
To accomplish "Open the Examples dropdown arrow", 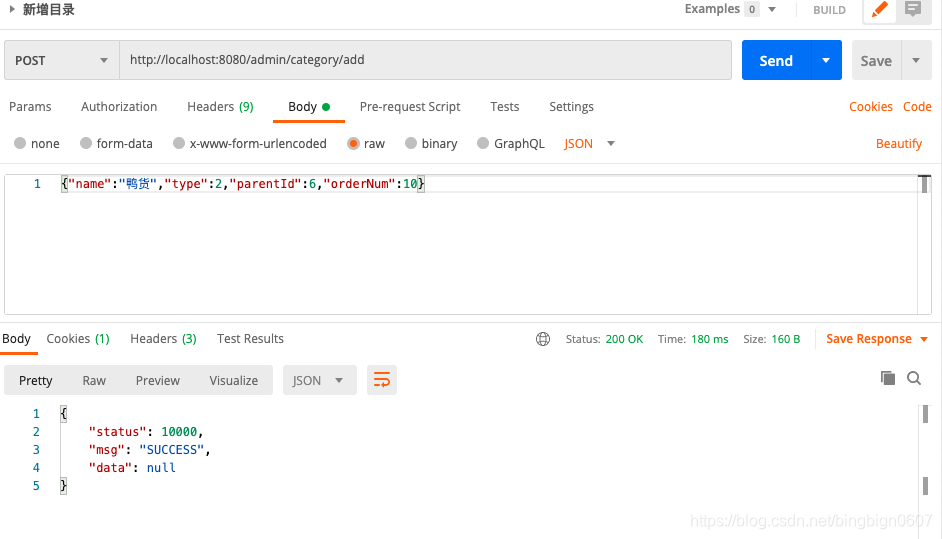I will pos(772,9).
